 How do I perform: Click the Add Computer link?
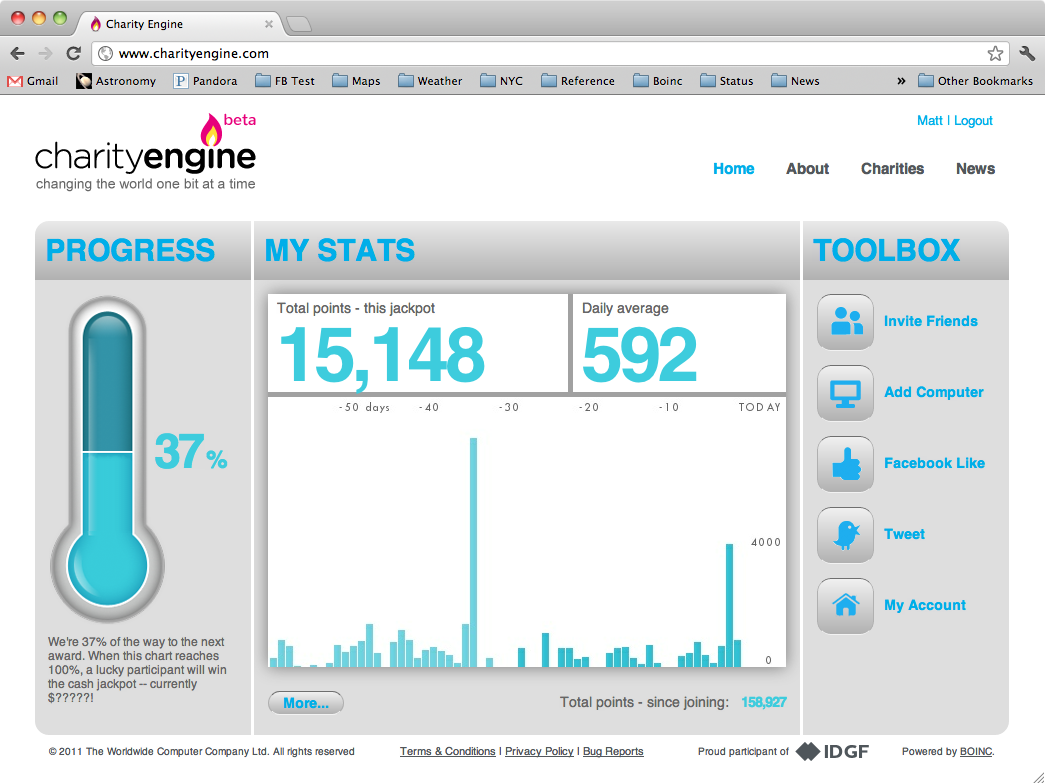[x=934, y=392]
